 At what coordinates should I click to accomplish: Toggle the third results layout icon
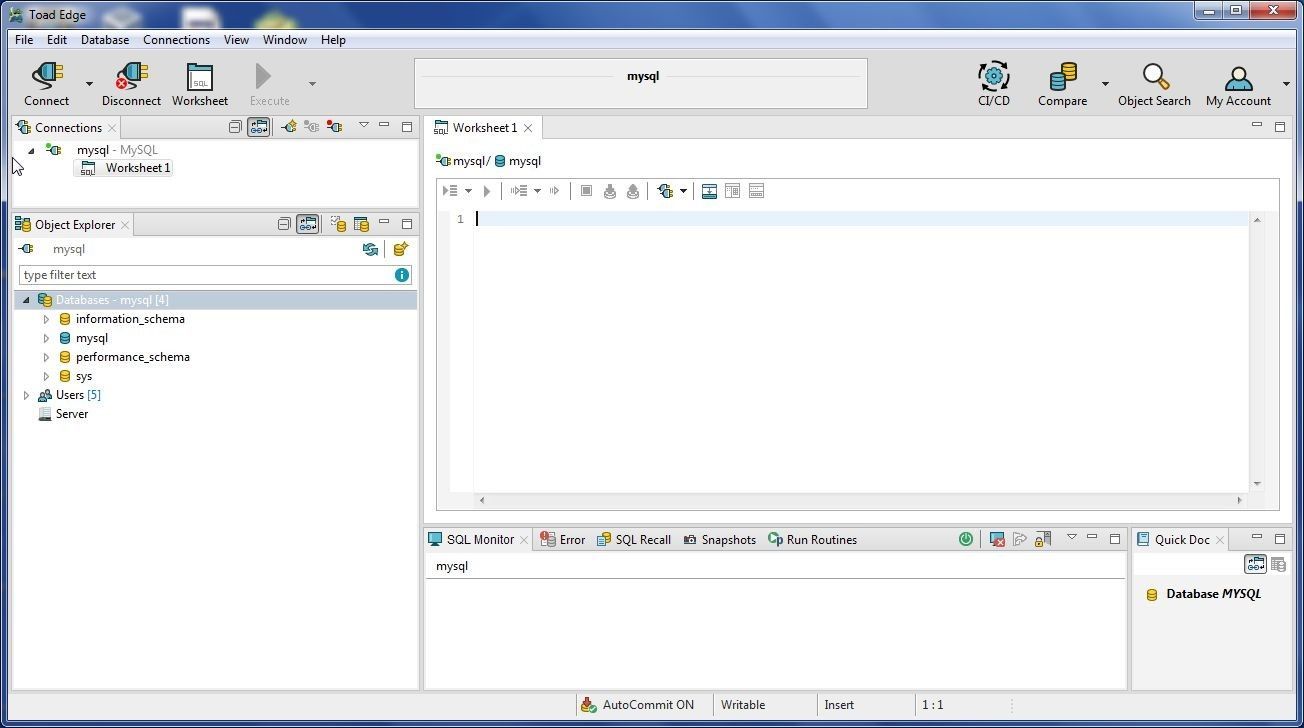[756, 191]
